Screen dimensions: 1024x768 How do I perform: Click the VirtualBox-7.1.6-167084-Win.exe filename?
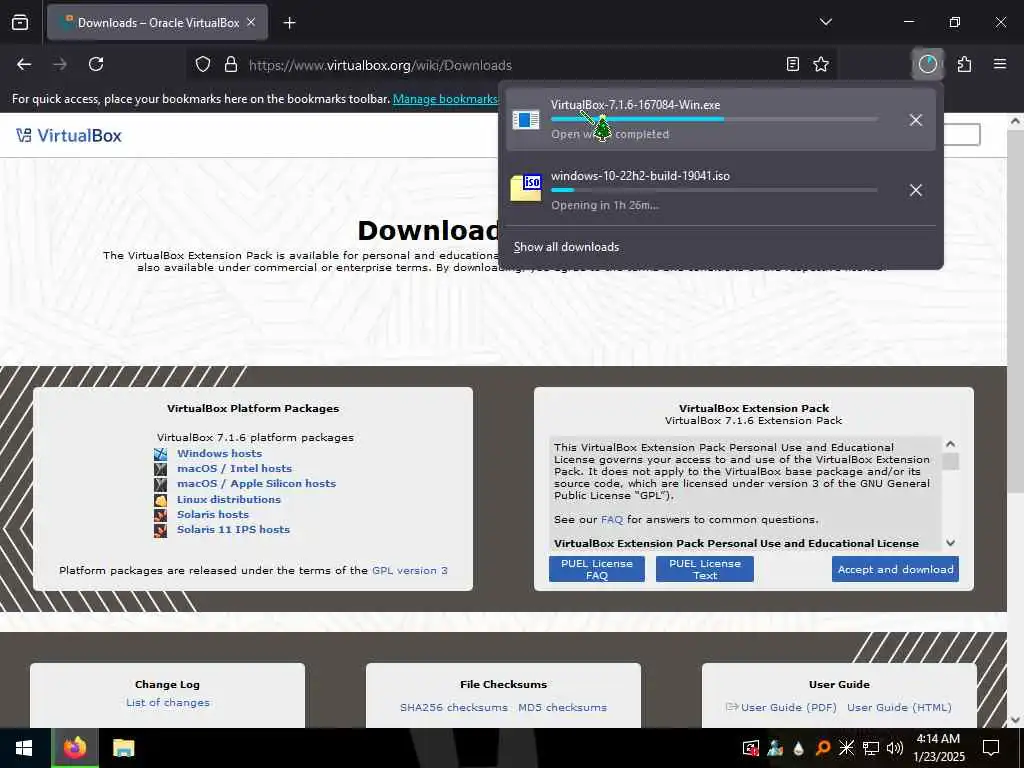click(x=635, y=104)
